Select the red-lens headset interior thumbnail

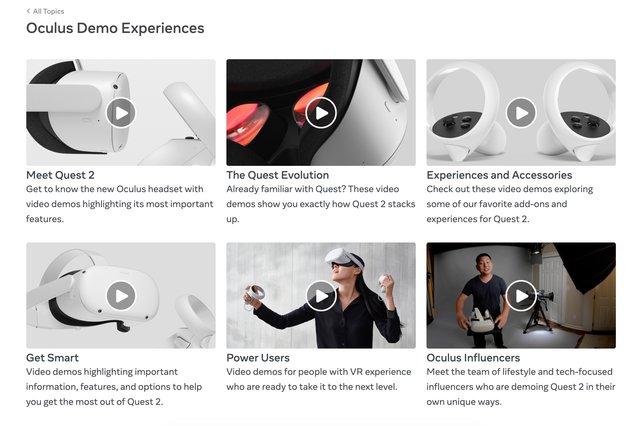click(321, 113)
